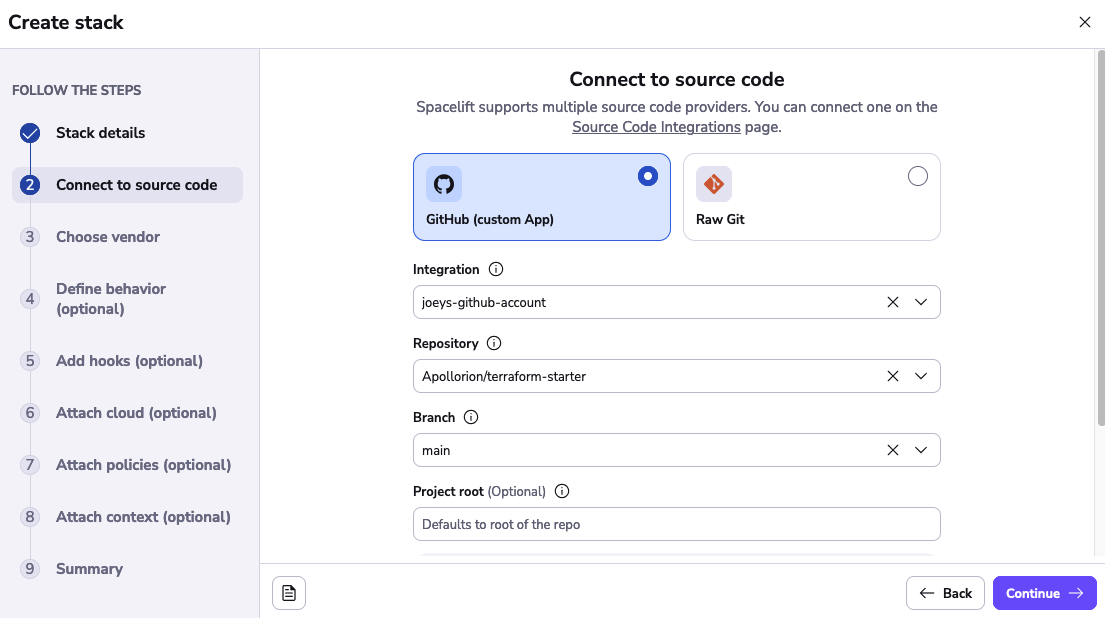Open the Branch dropdown chevron
Viewport: 1105px width, 618px height.
(x=921, y=450)
